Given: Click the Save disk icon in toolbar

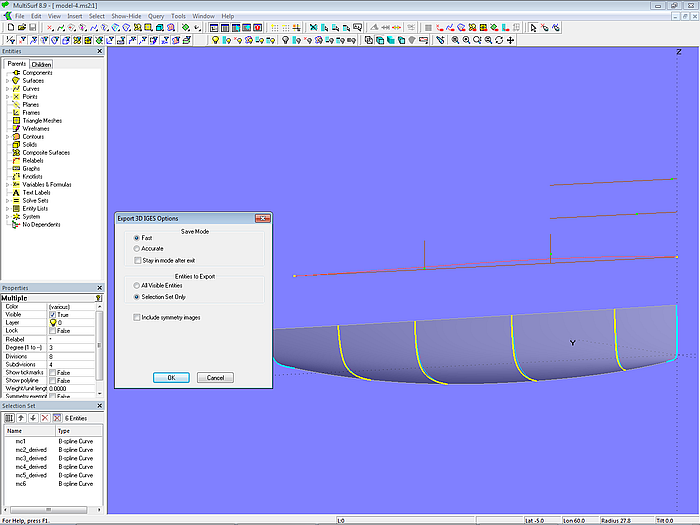Looking at the screenshot, I should click(x=31, y=28).
